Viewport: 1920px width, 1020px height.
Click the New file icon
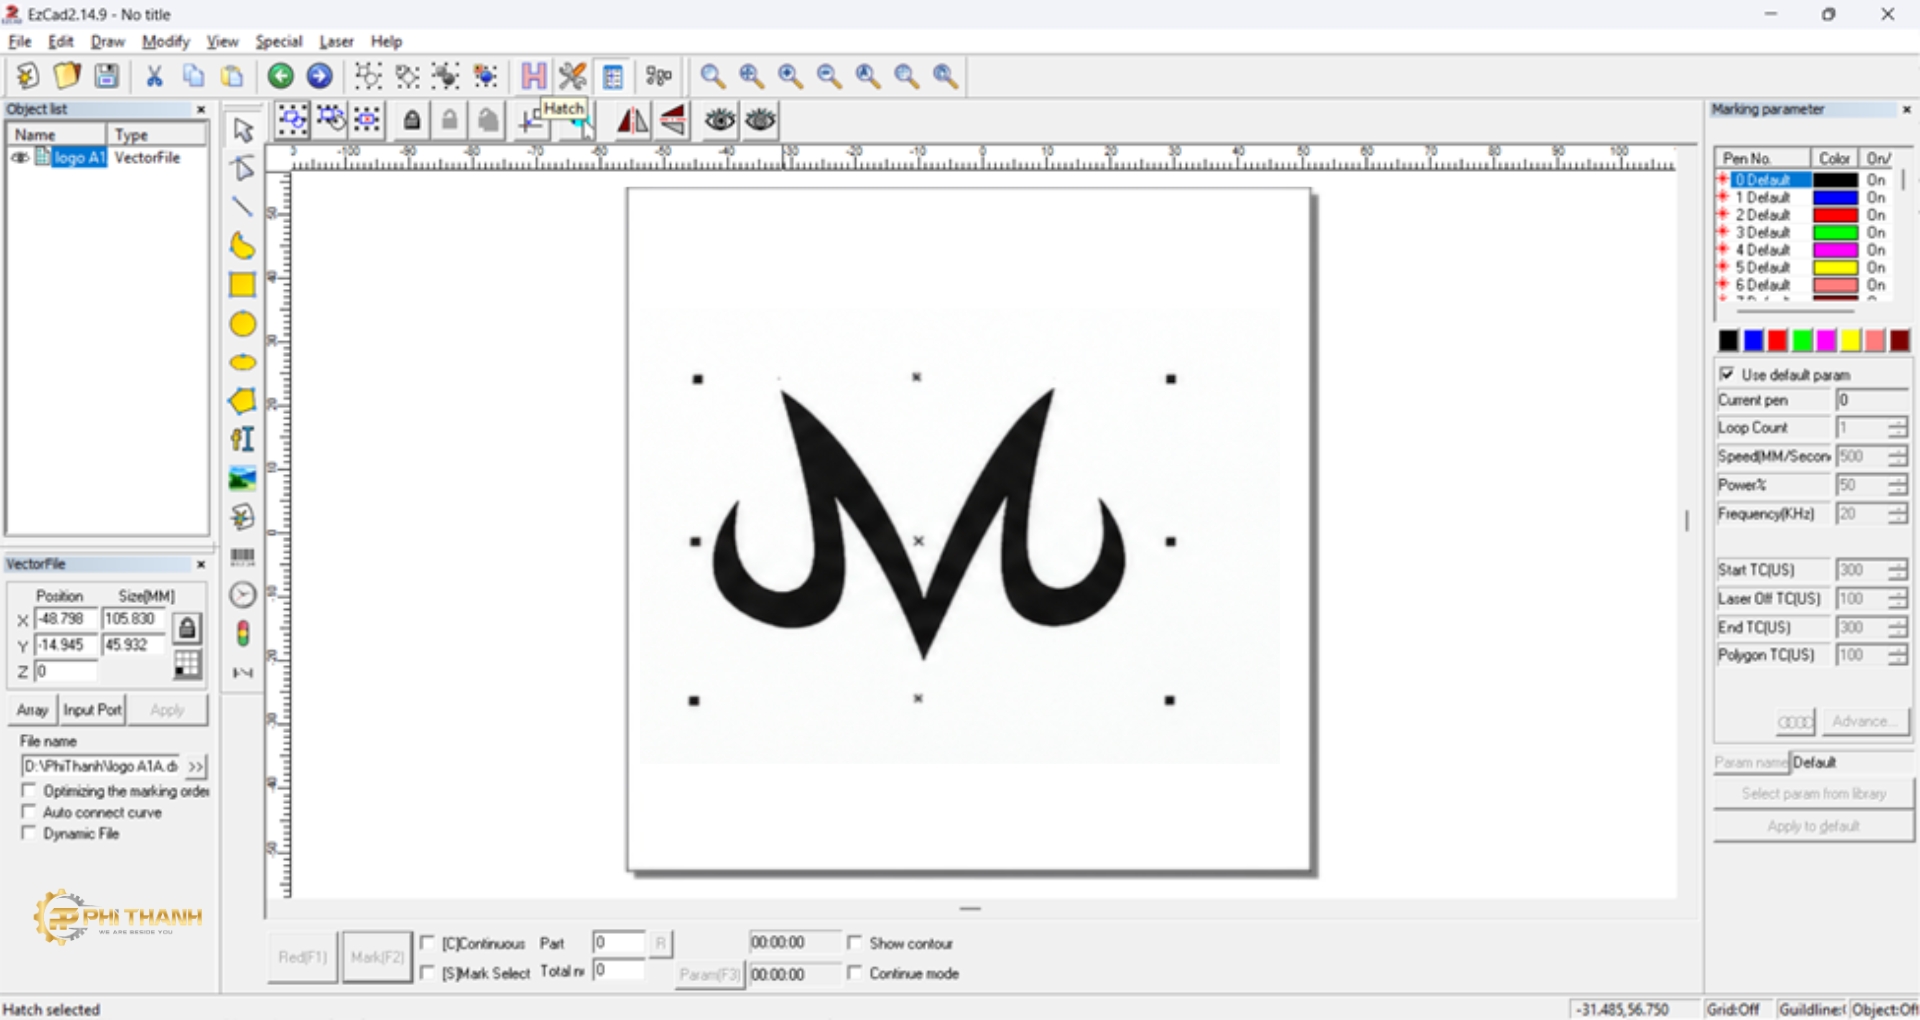point(28,76)
